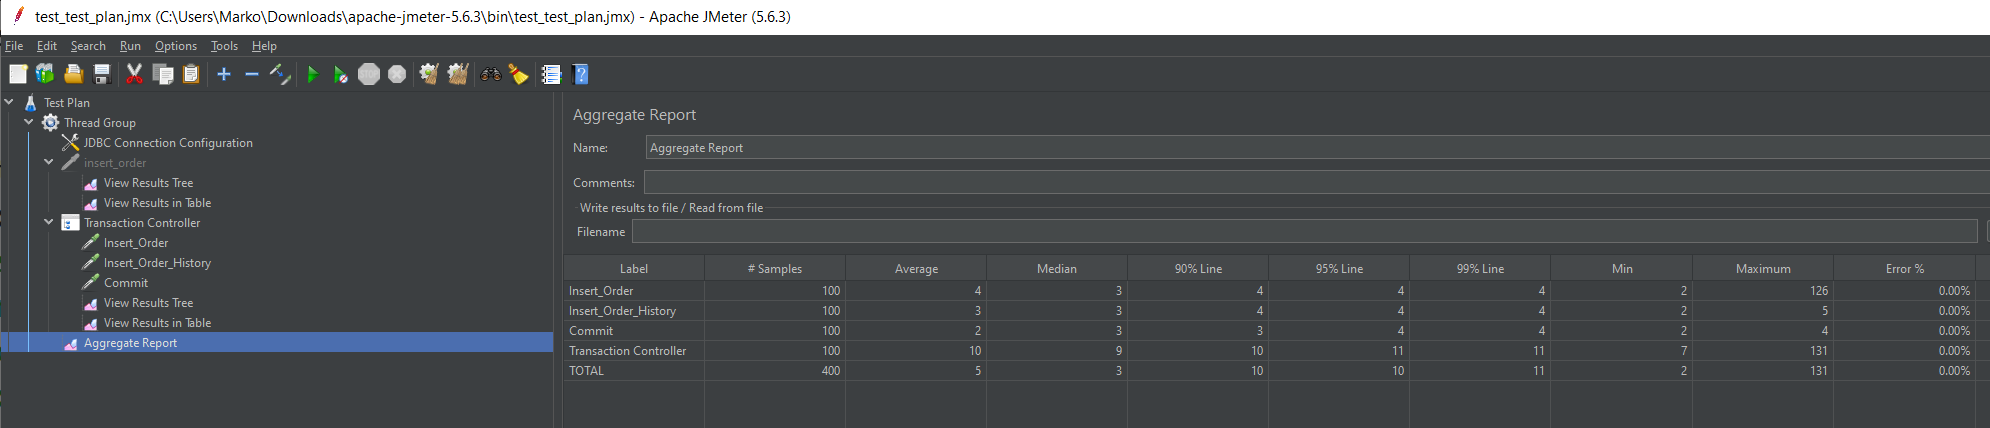Open the Options menu
Image resolution: width=1990 pixels, height=428 pixels.
[x=175, y=46]
